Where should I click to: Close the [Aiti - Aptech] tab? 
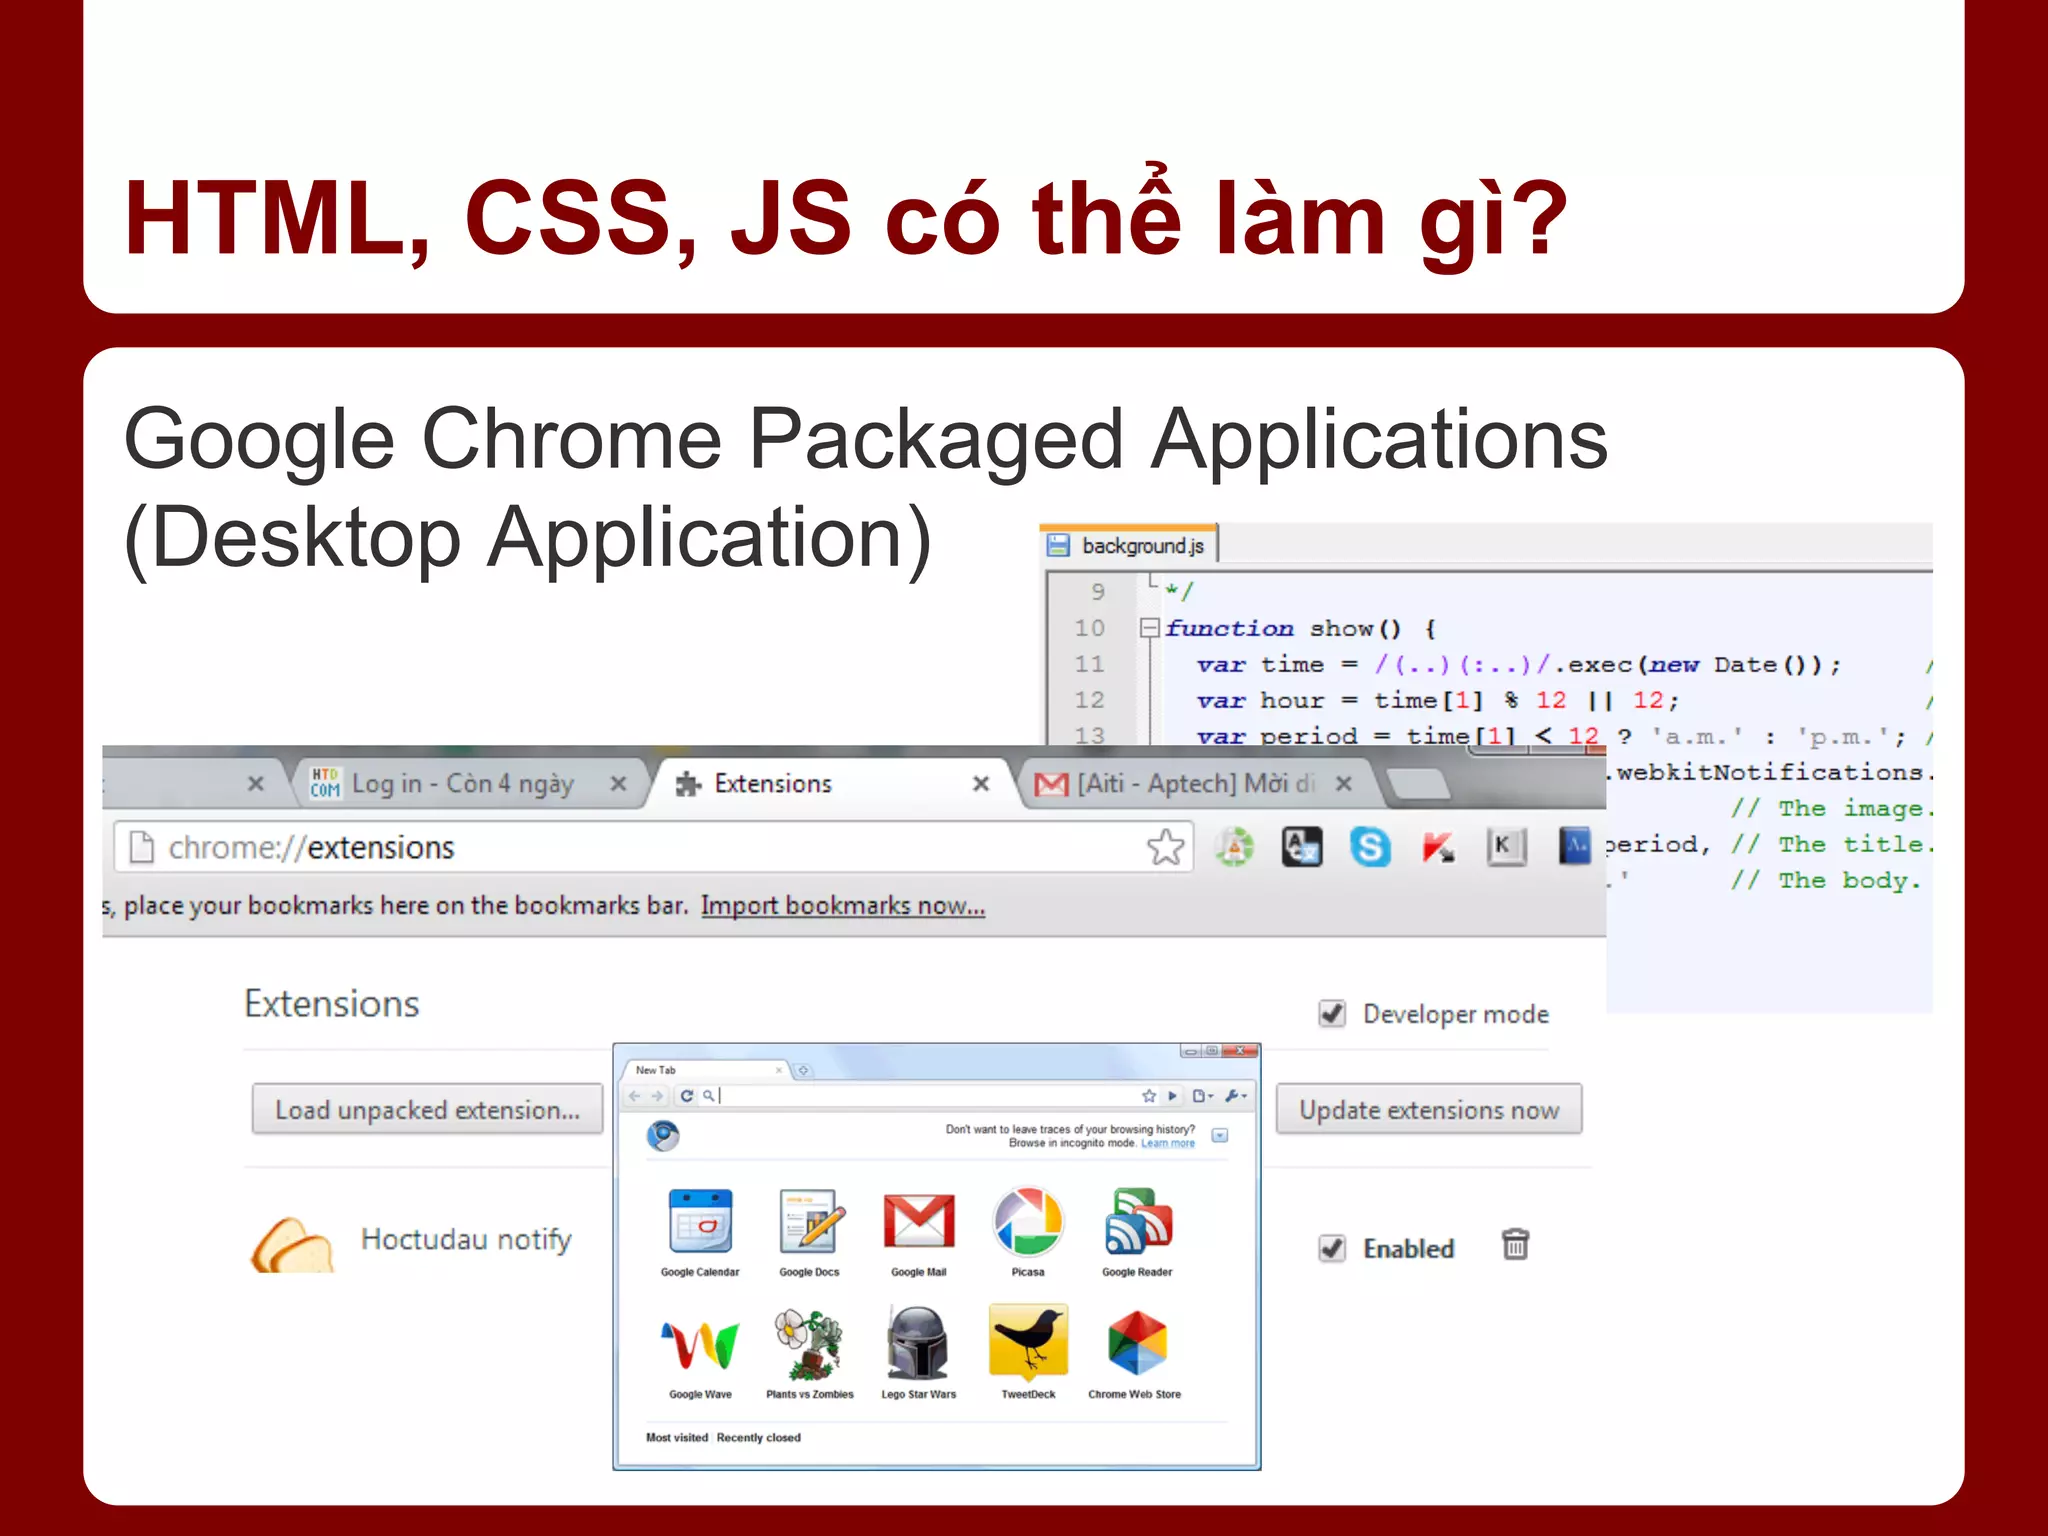point(1344,784)
